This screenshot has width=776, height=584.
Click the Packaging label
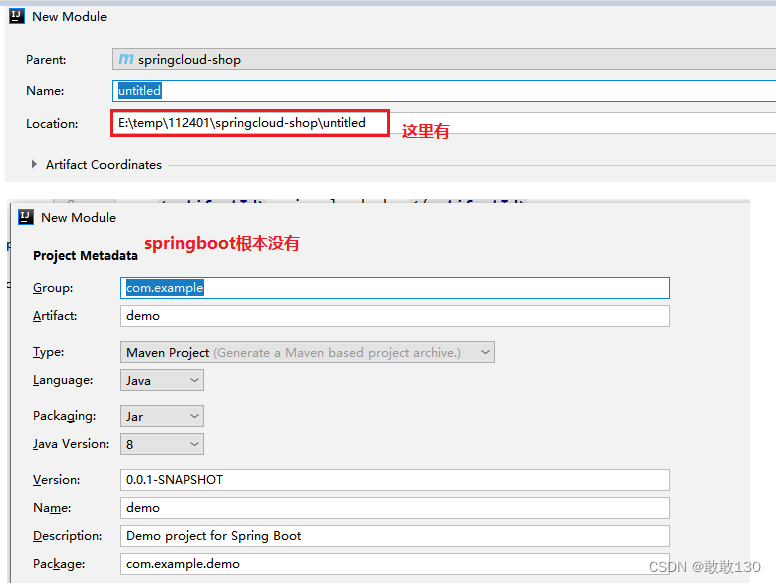[x=64, y=416]
